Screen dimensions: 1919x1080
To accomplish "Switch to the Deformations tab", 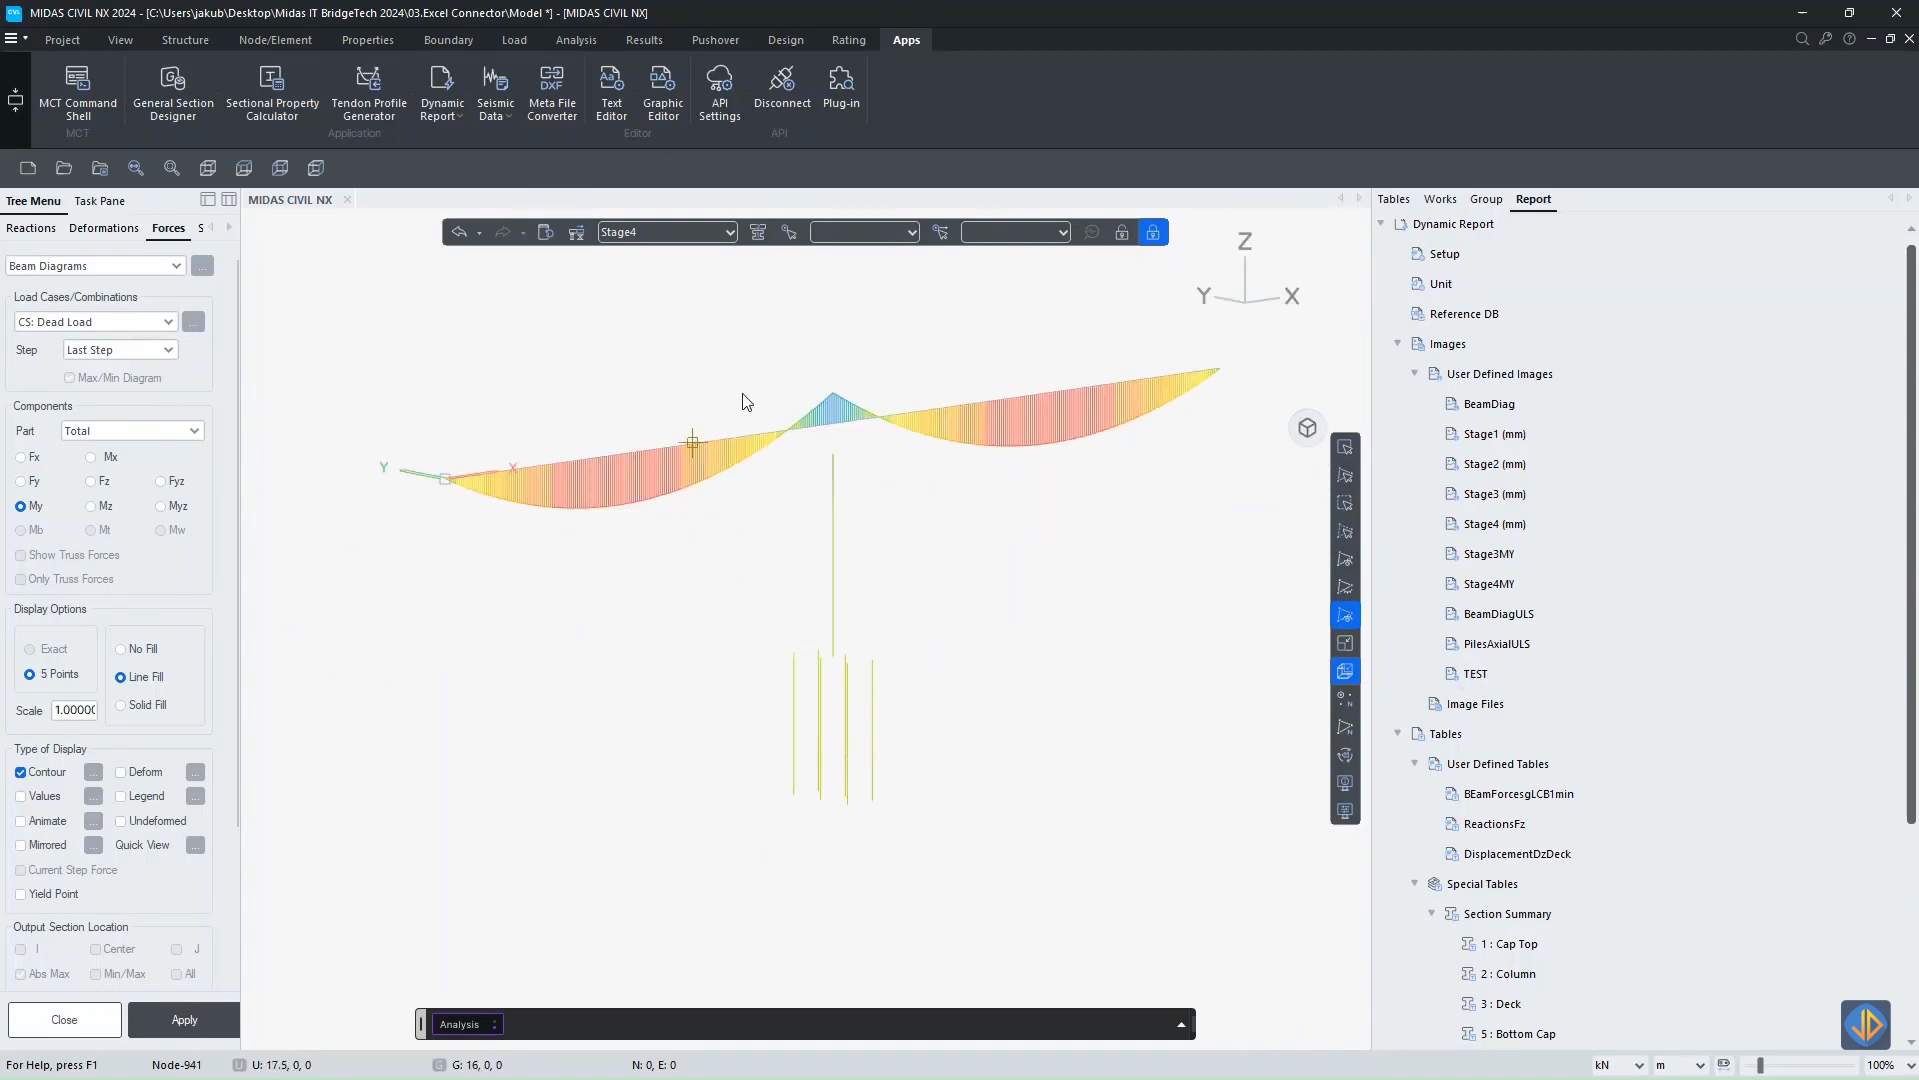I will (x=104, y=228).
